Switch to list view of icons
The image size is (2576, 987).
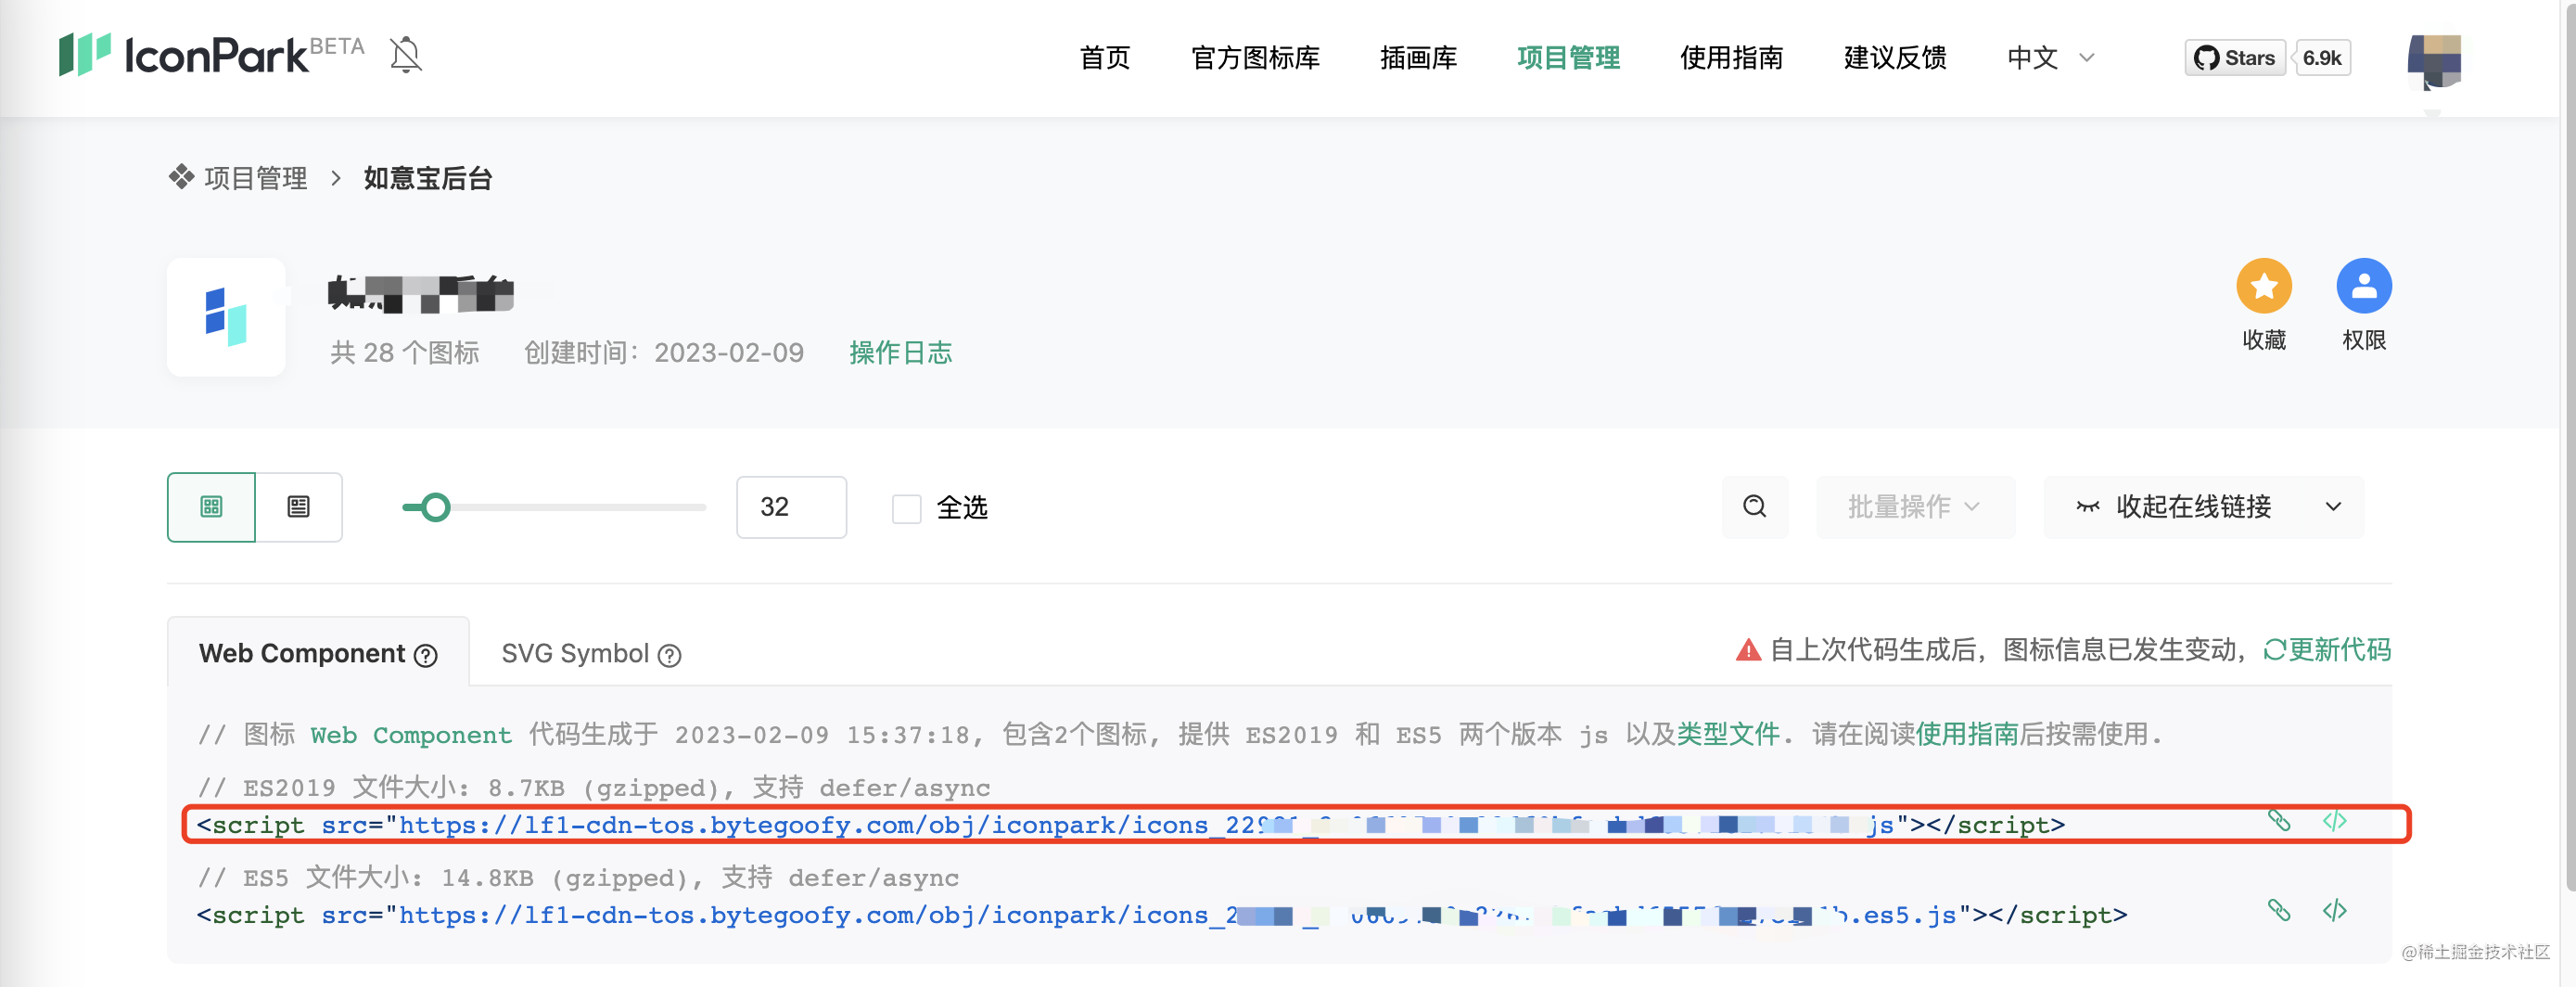[297, 507]
